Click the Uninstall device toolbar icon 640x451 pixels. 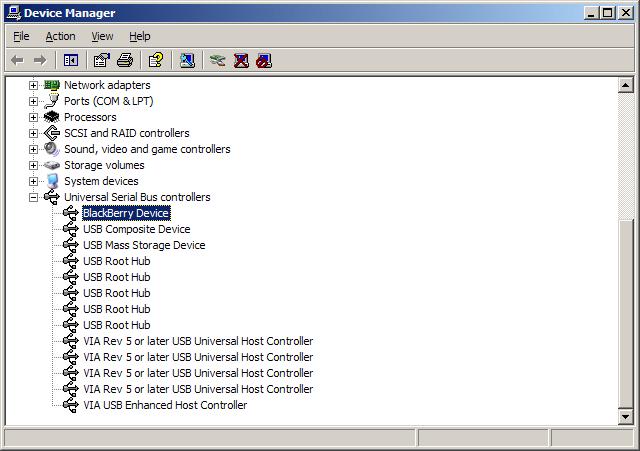point(241,60)
